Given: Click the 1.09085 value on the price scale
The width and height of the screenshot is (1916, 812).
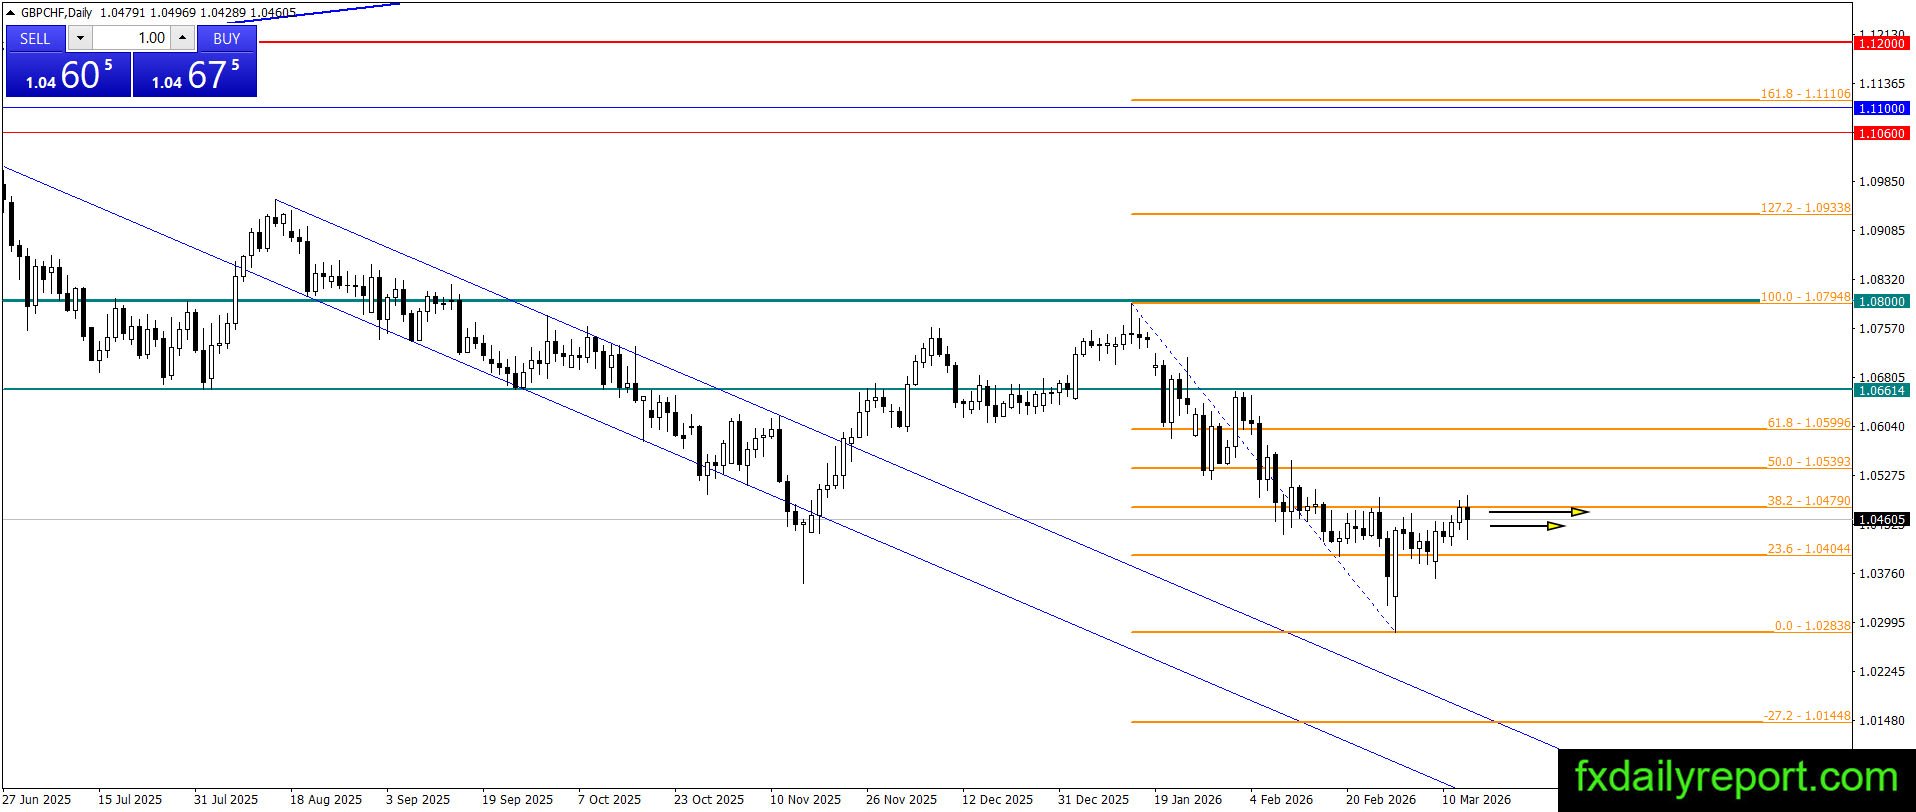Looking at the screenshot, I should (1880, 231).
